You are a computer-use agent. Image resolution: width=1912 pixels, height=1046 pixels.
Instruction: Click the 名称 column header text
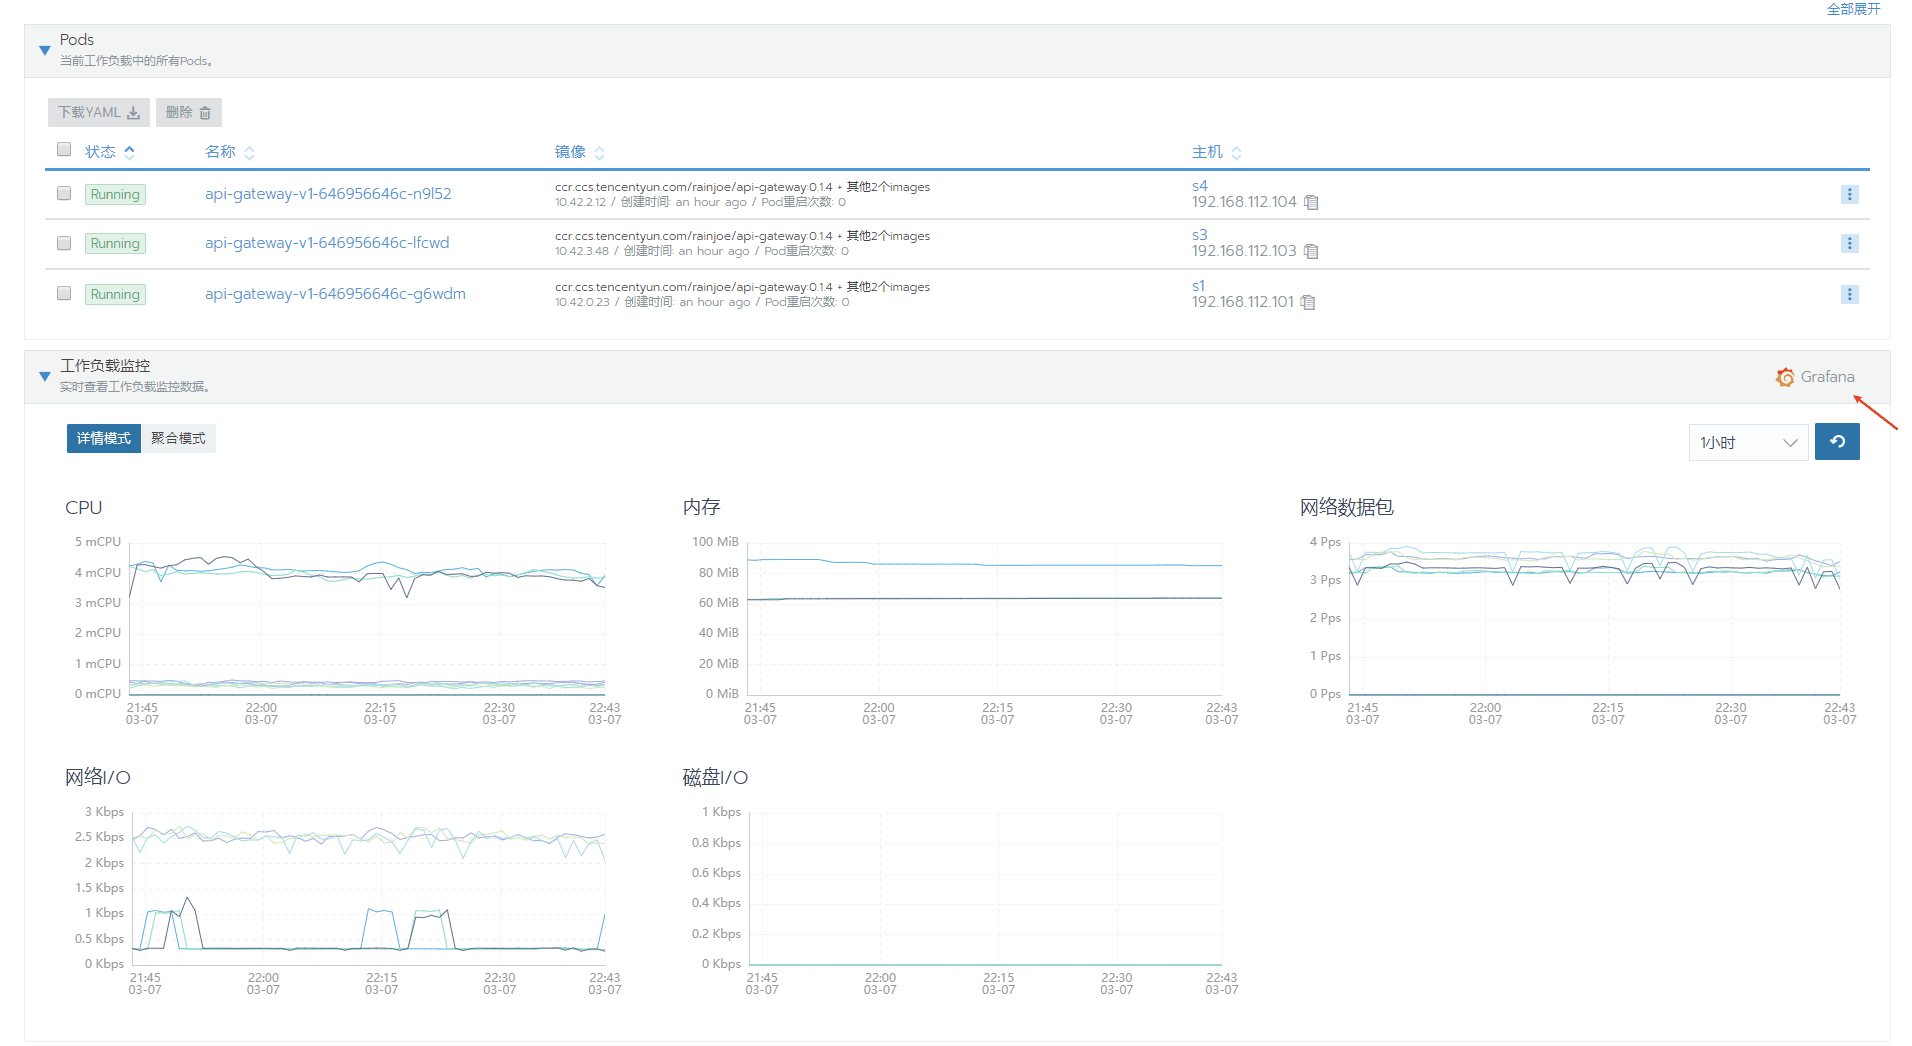tap(220, 152)
